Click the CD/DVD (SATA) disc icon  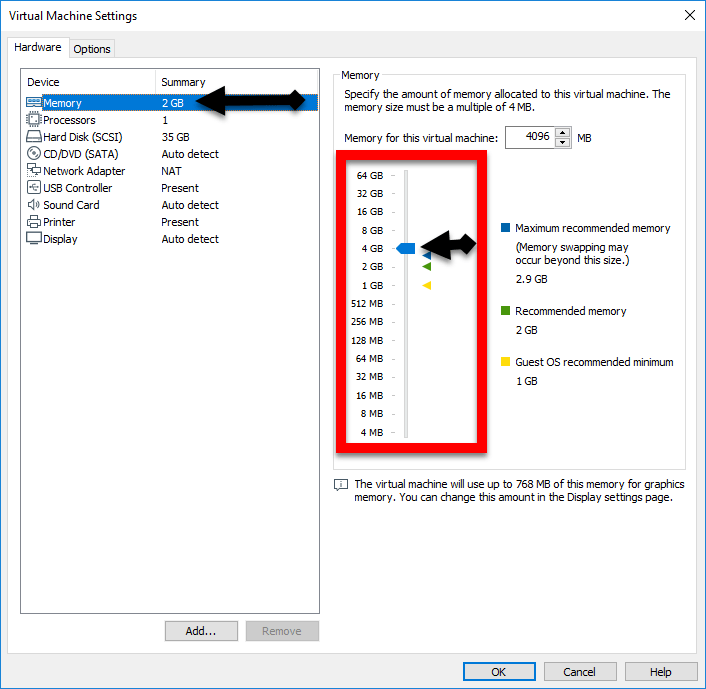click(33, 154)
